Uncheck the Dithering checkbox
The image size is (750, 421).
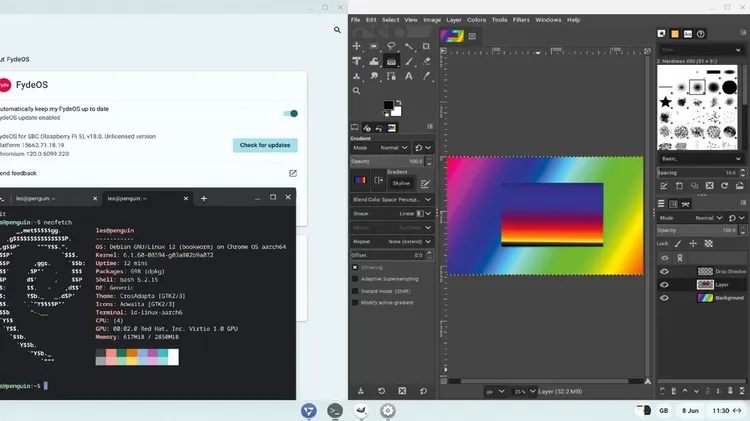click(x=355, y=267)
